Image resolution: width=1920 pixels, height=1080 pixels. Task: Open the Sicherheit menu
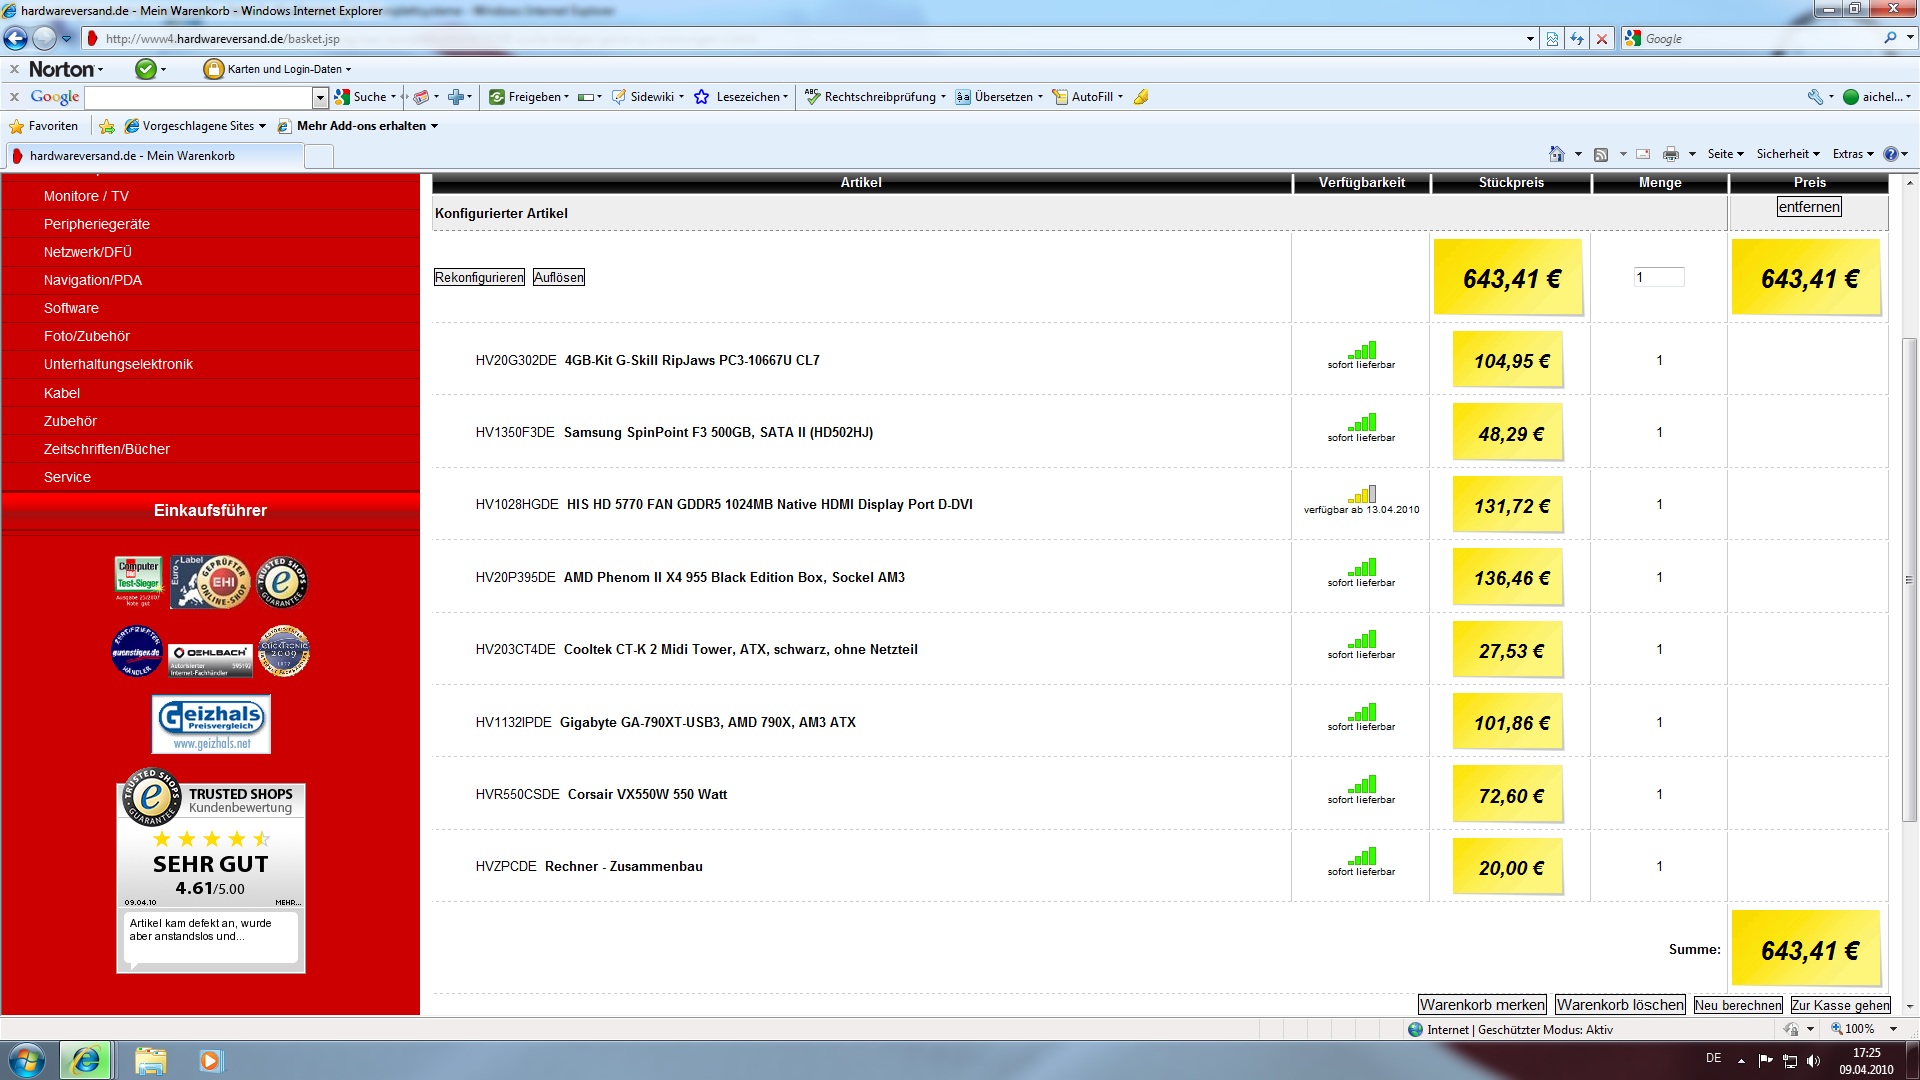1788,154
